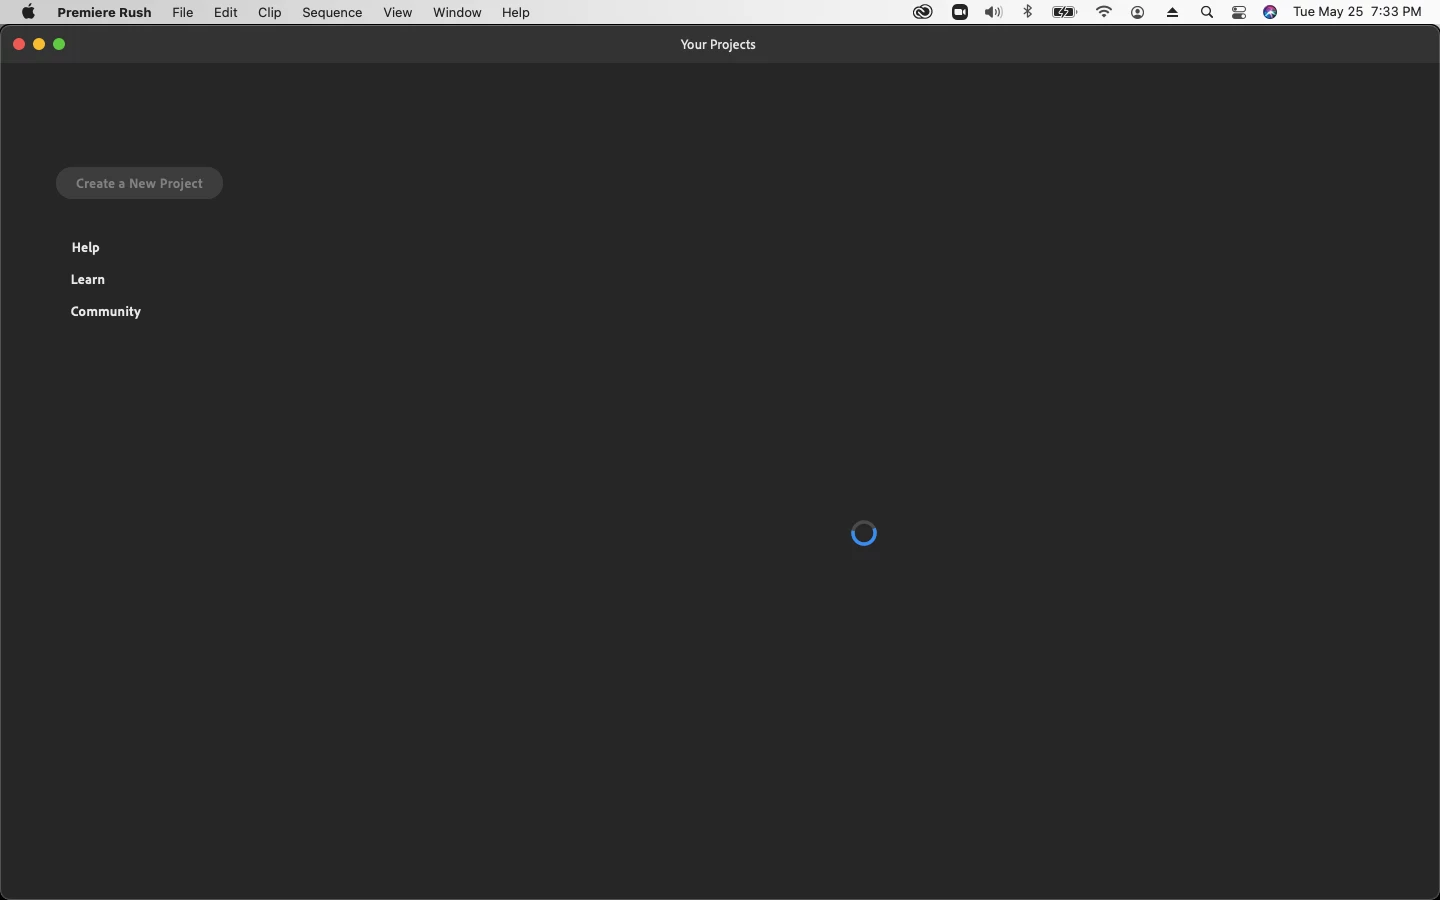Screen dimensions: 1440x900
Task: Open Spotlight search
Action: coord(1207,12)
